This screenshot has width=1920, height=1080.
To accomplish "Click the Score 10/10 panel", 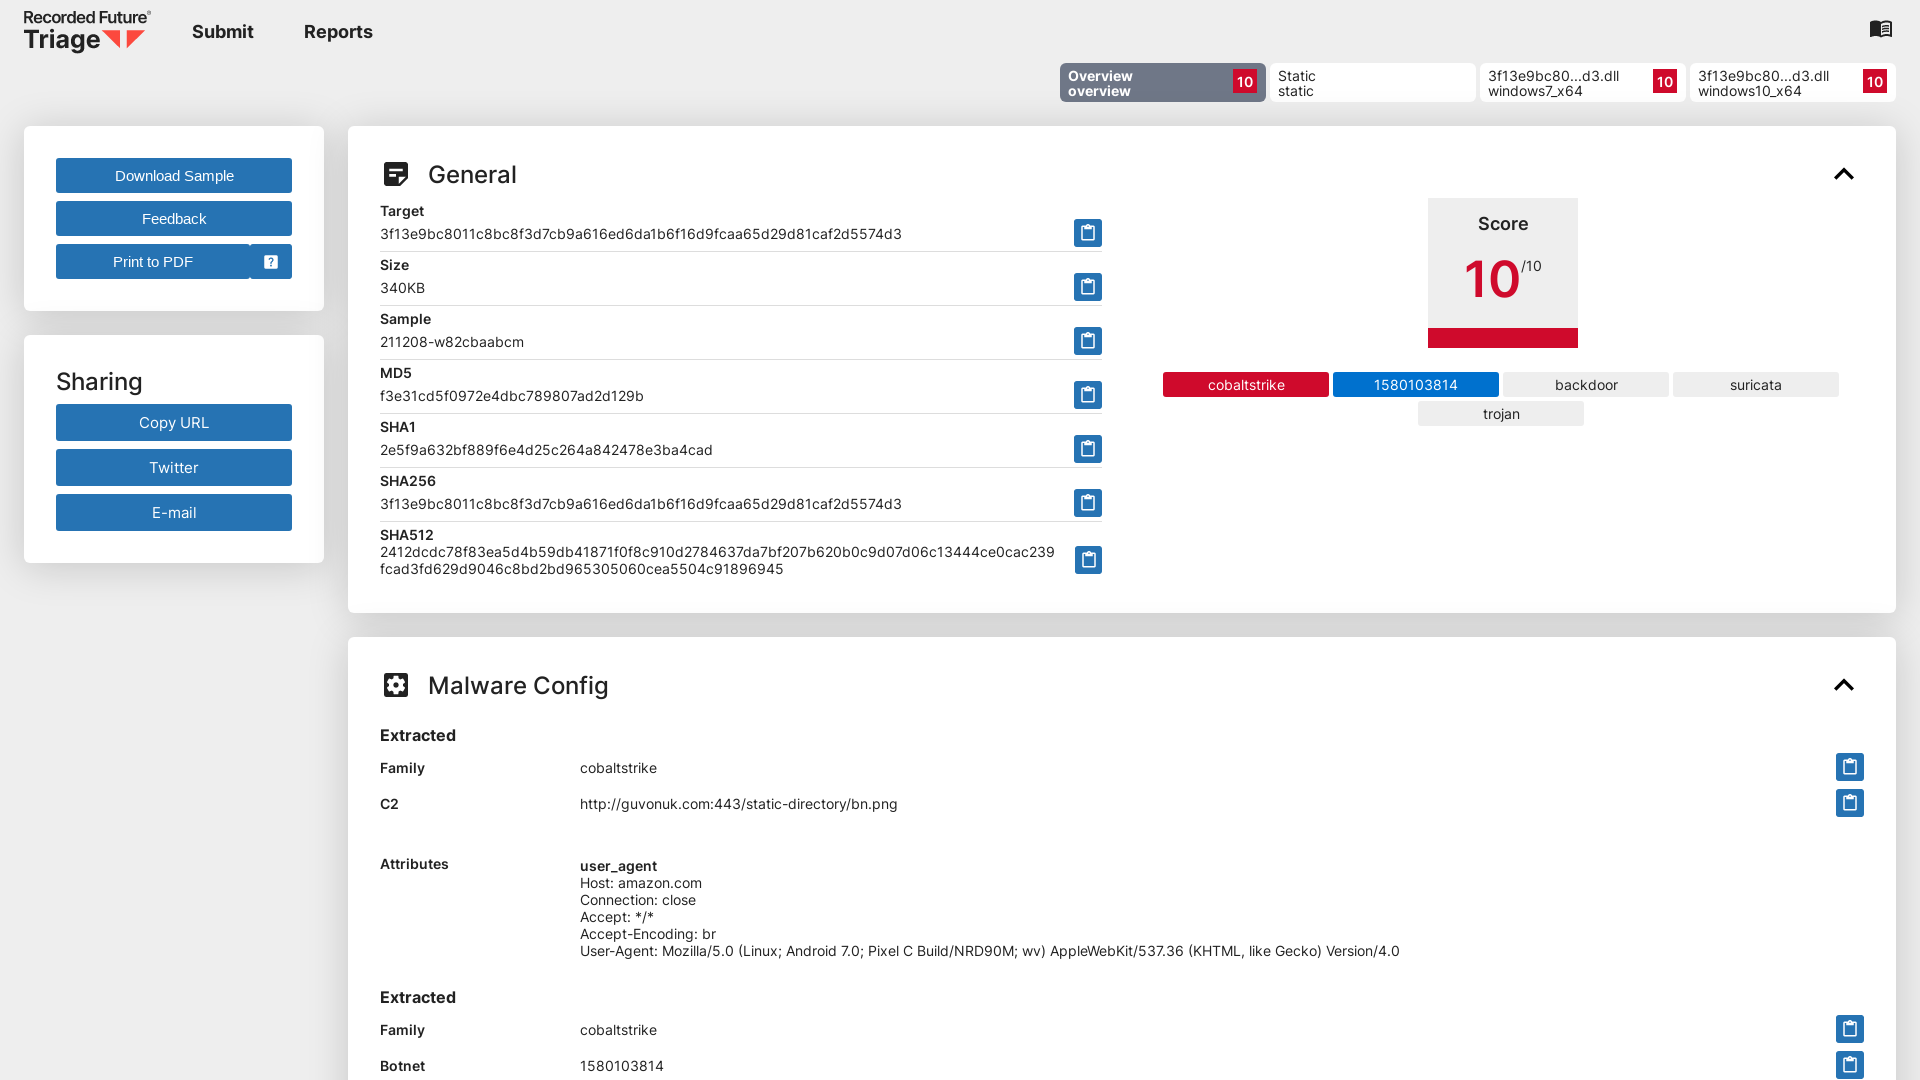I will click(x=1503, y=273).
